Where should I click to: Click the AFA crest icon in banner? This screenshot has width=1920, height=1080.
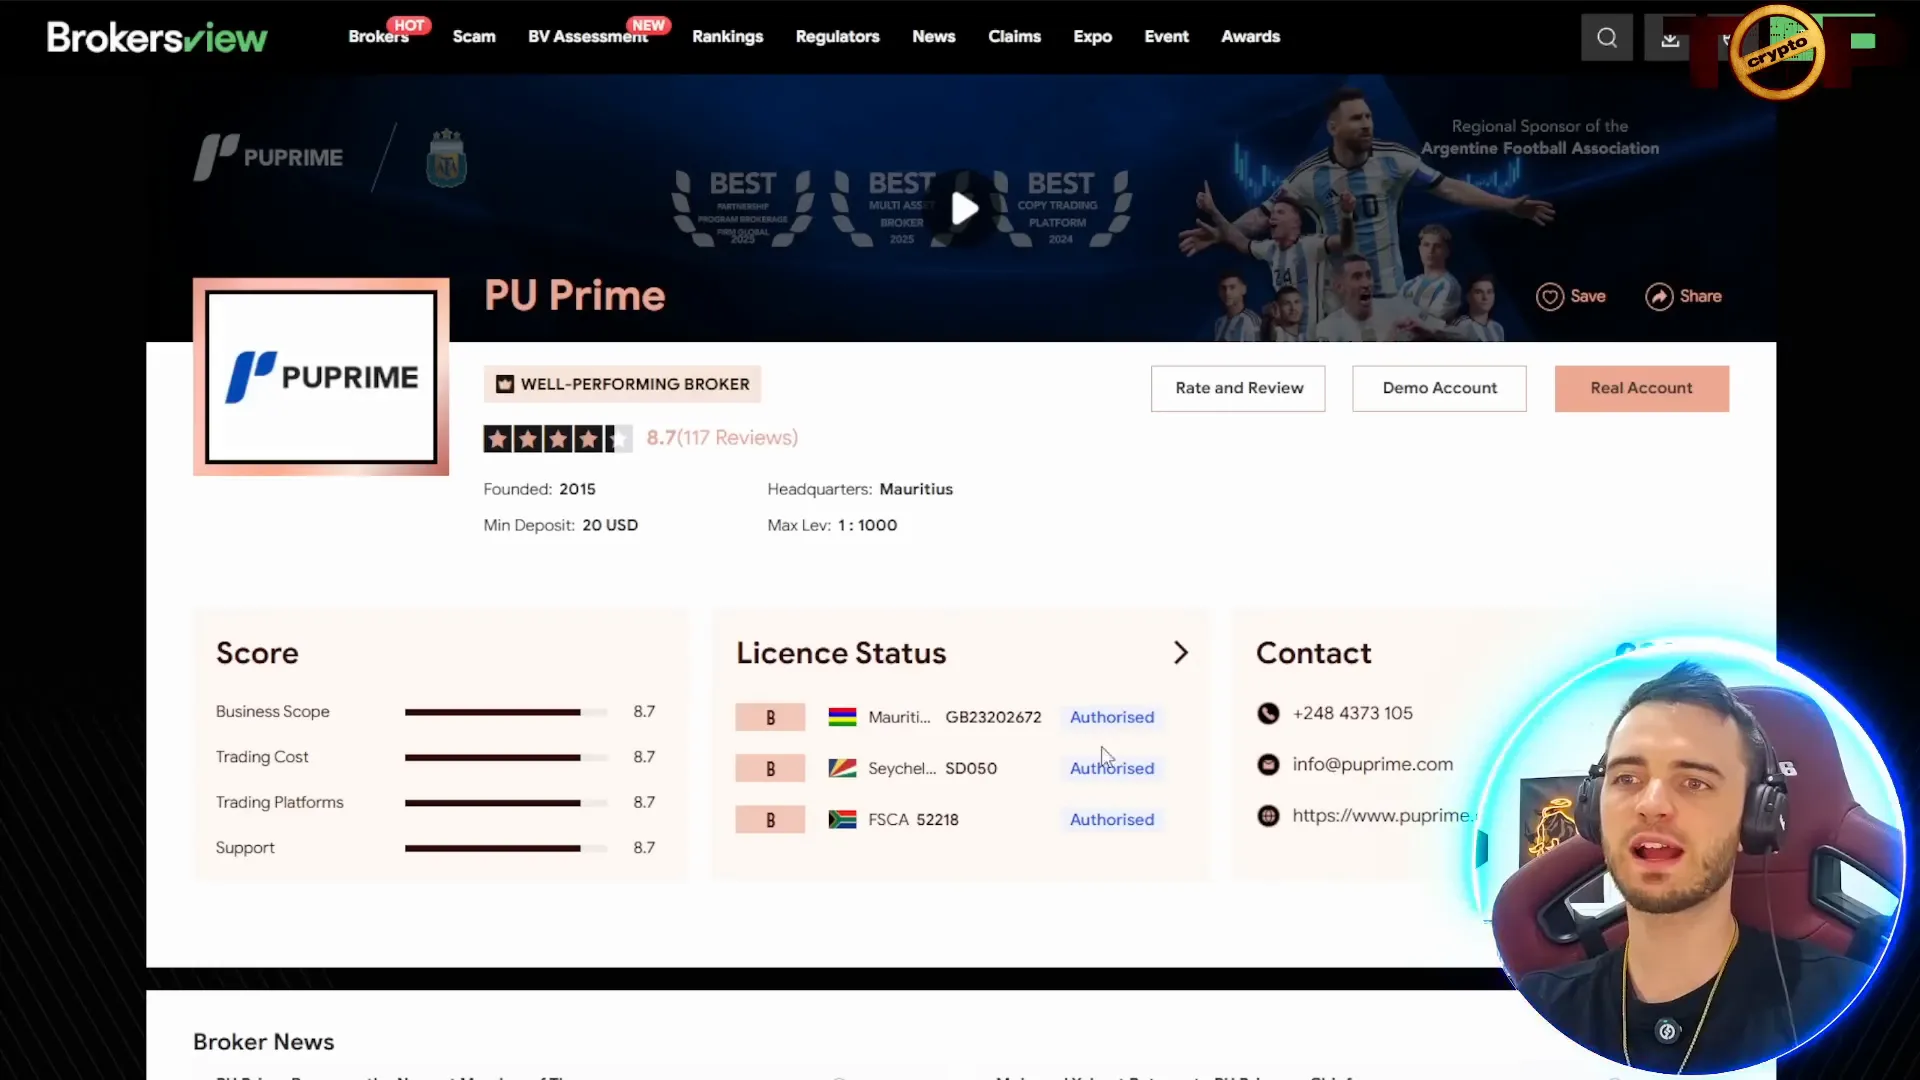point(446,158)
